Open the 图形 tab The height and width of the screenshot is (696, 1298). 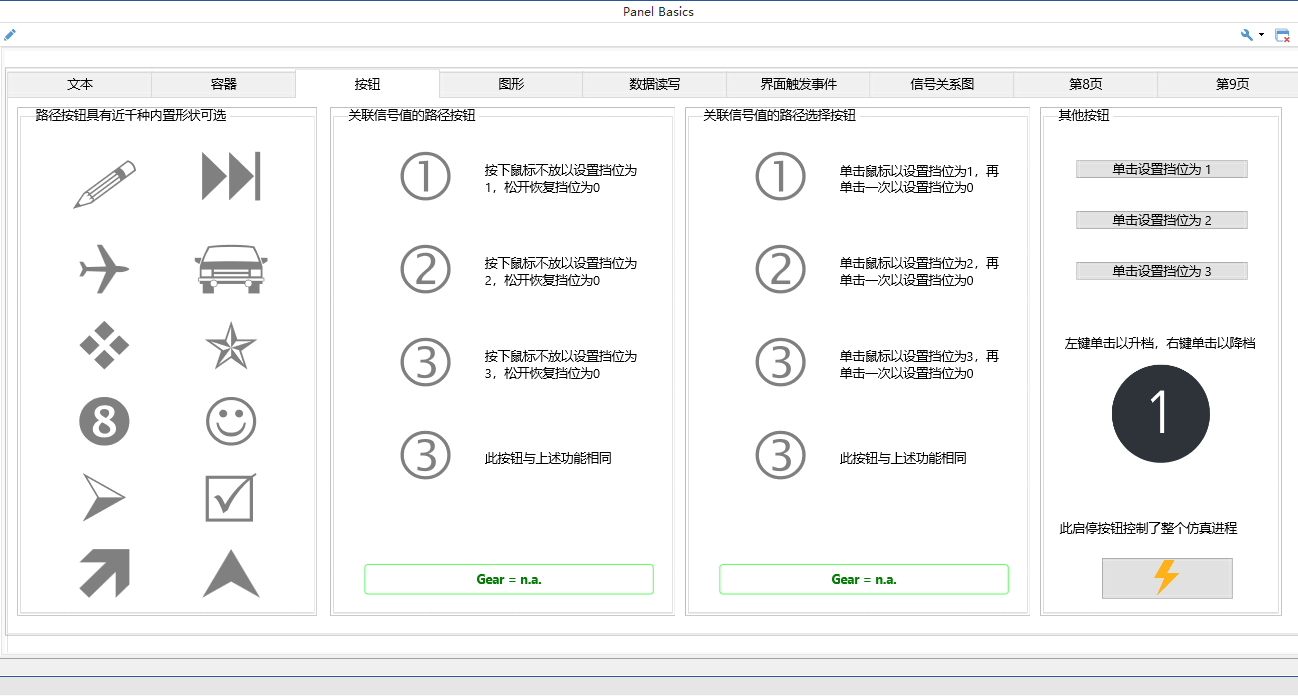pos(511,84)
